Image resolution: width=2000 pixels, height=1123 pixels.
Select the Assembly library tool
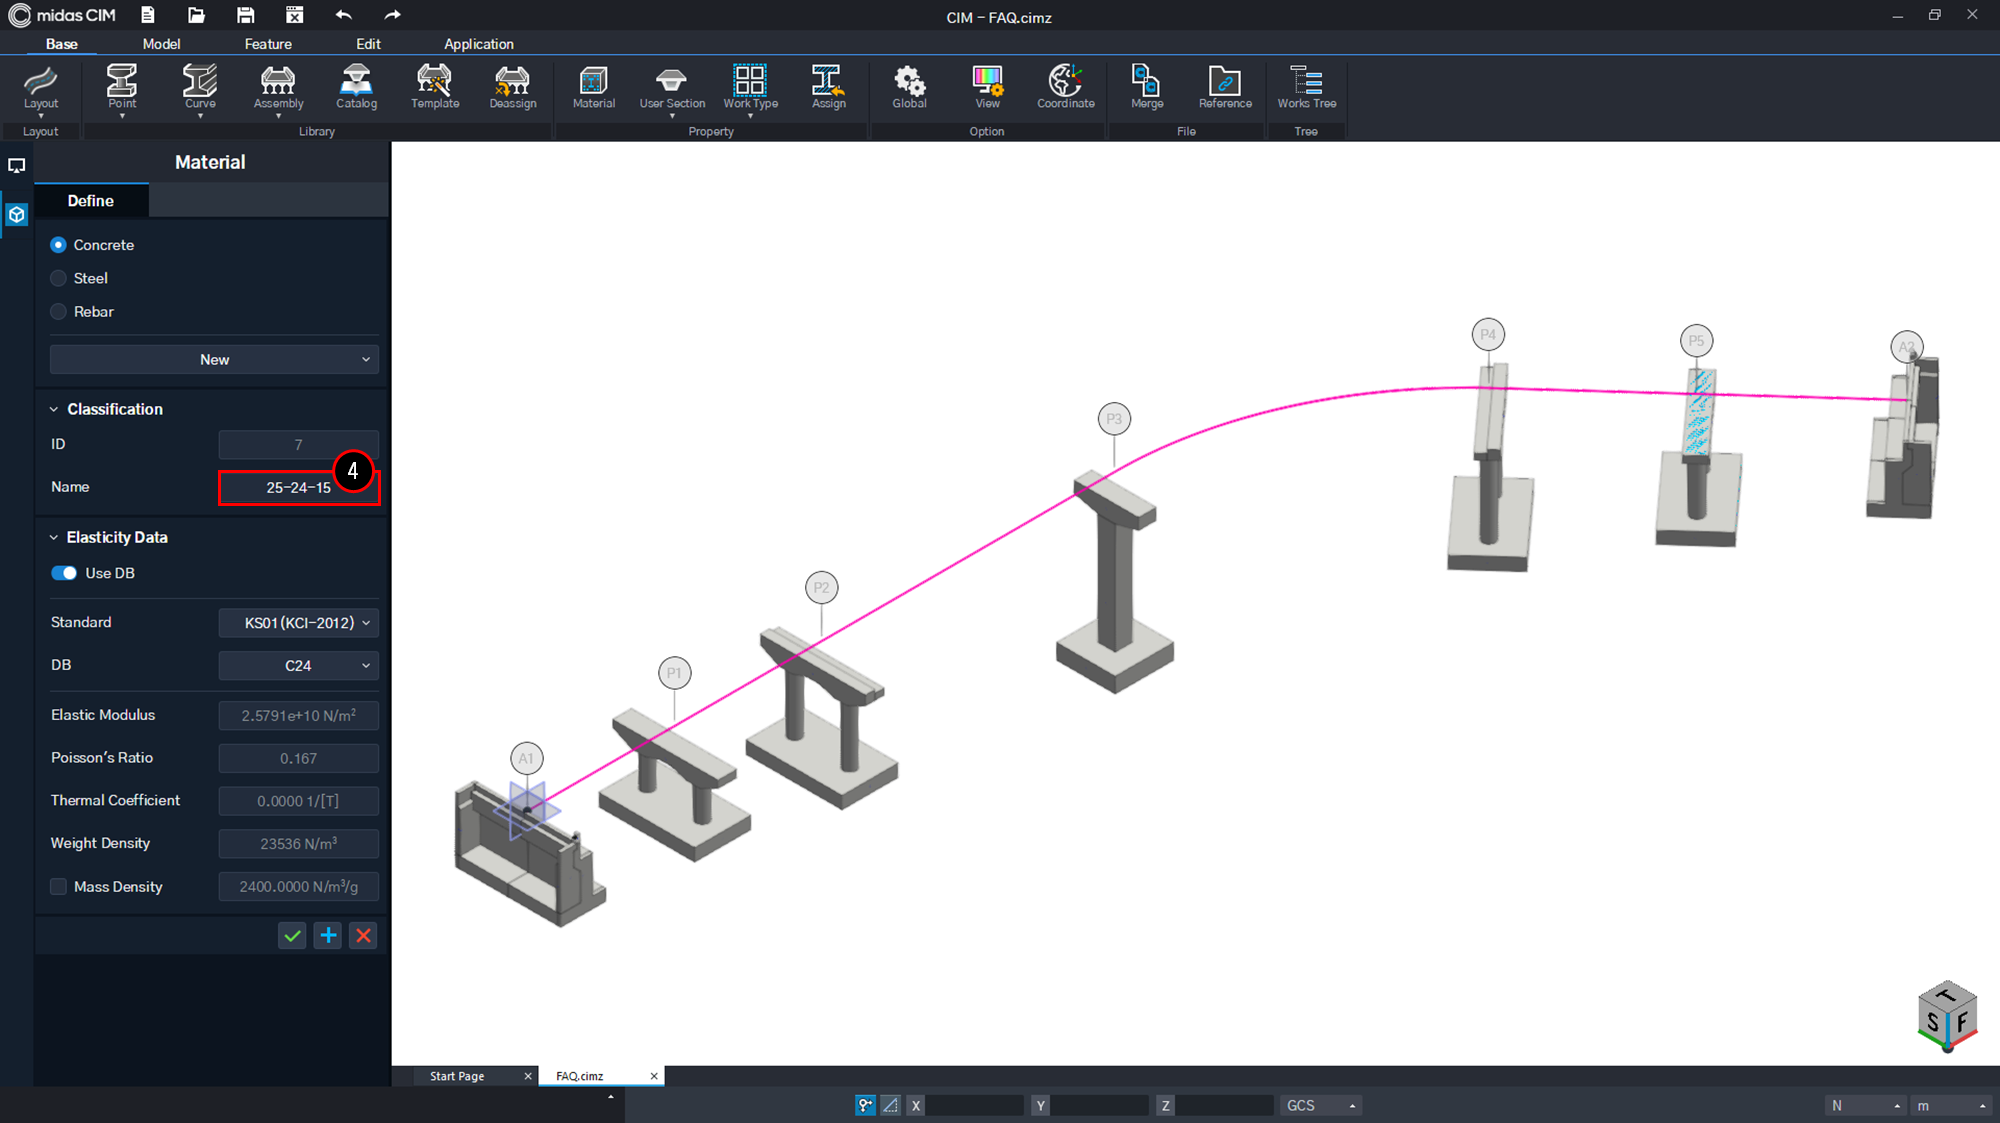(277, 88)
